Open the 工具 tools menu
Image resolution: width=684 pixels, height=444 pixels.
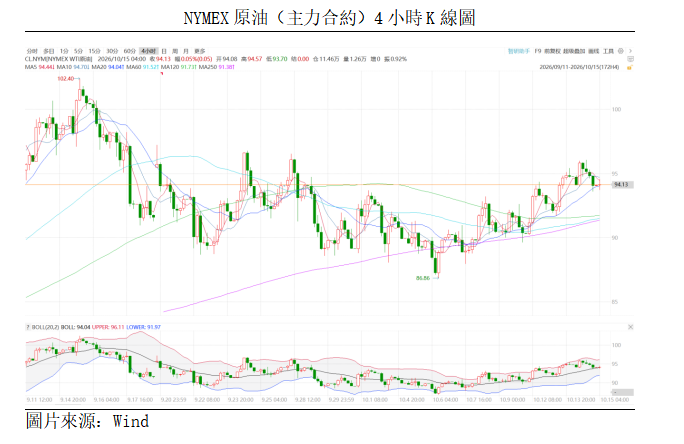[x=608, y=51]
